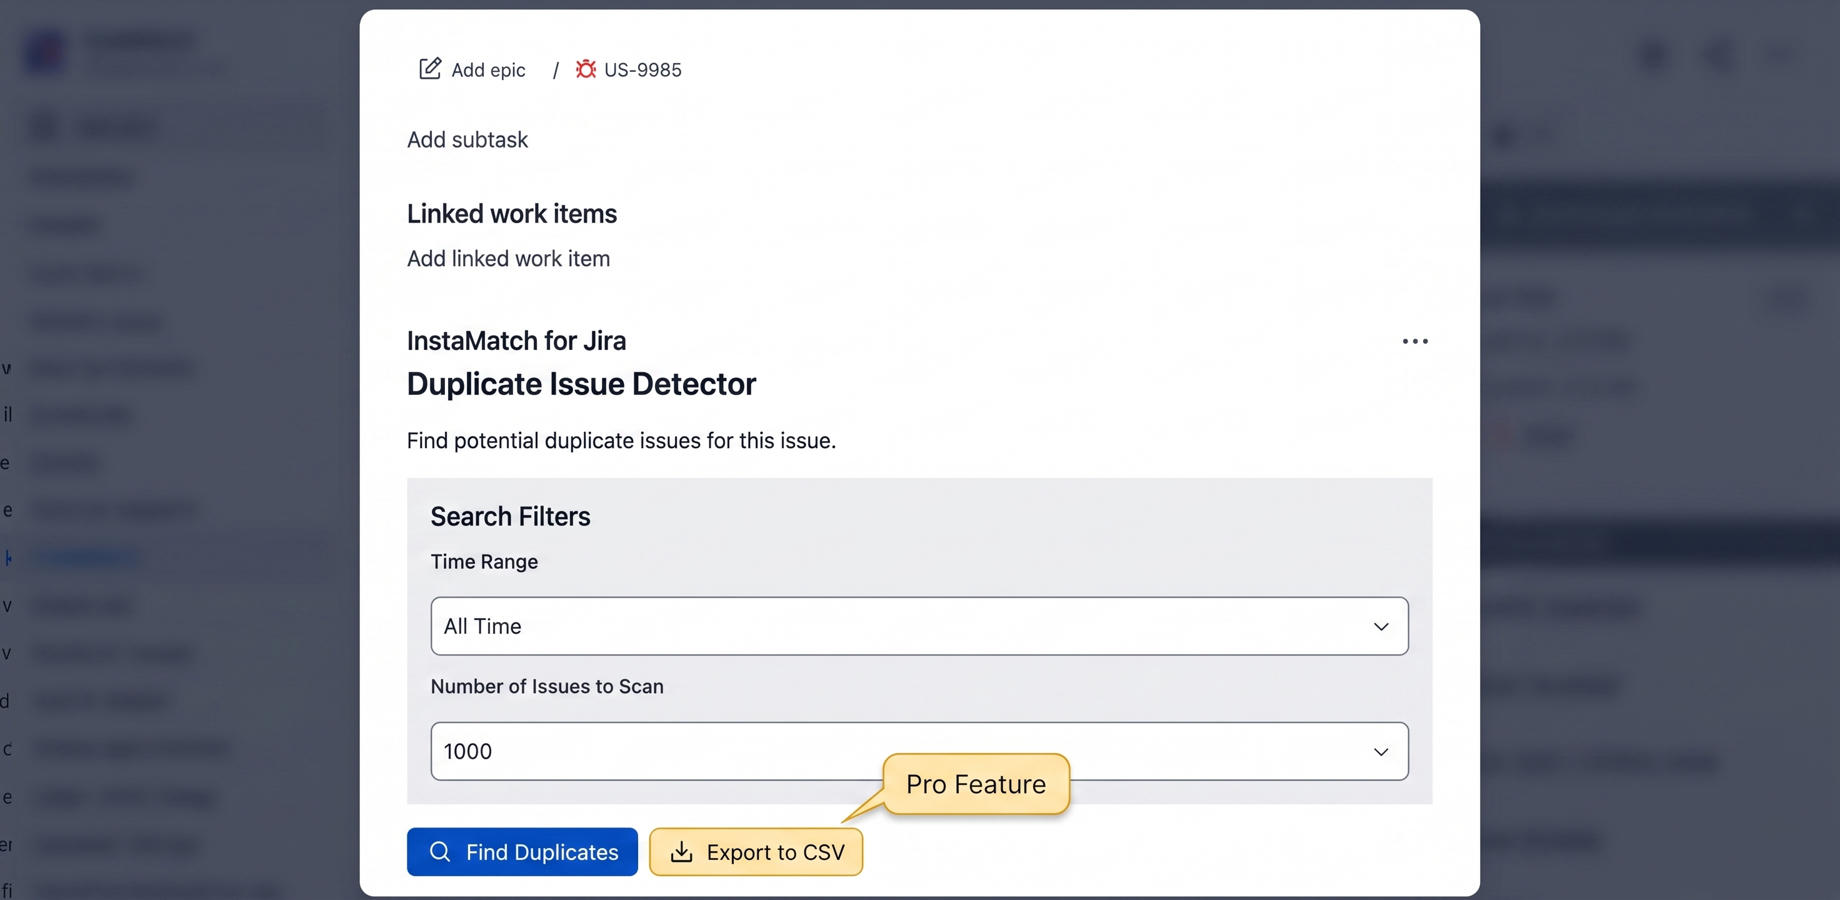1840x900 pixels.
Task: Open issue key US-9985 link
Action: (x=642, y=70)
